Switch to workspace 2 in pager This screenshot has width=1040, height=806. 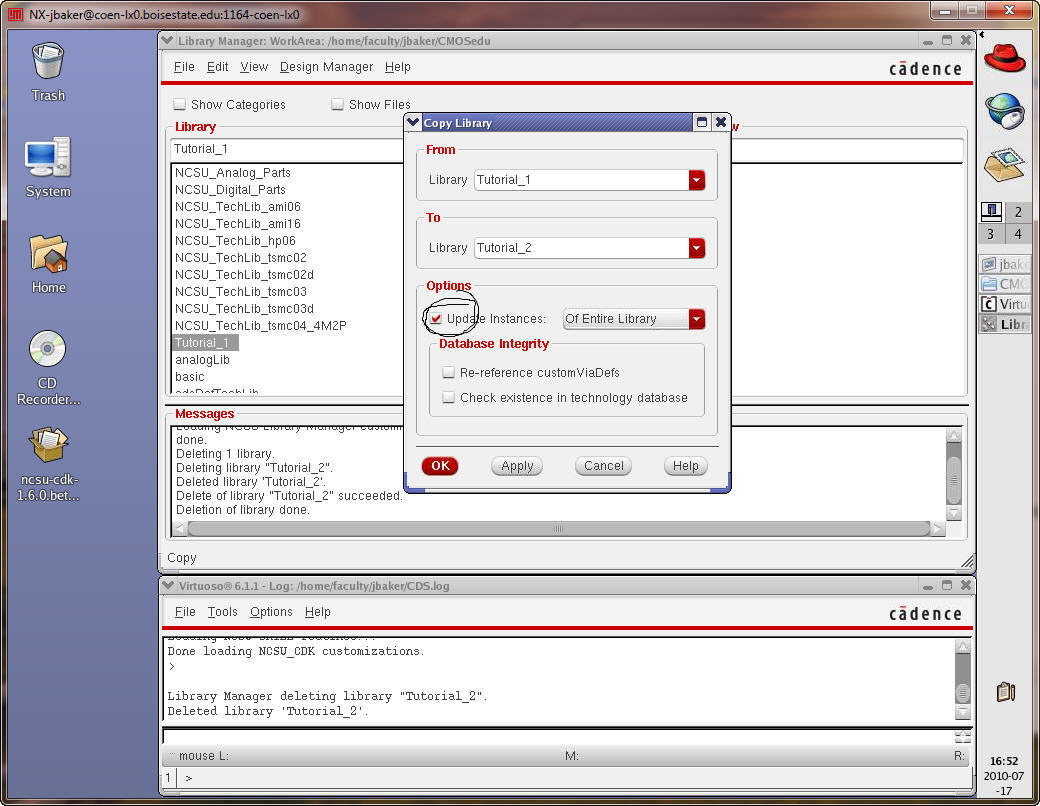click(1017, 212)
